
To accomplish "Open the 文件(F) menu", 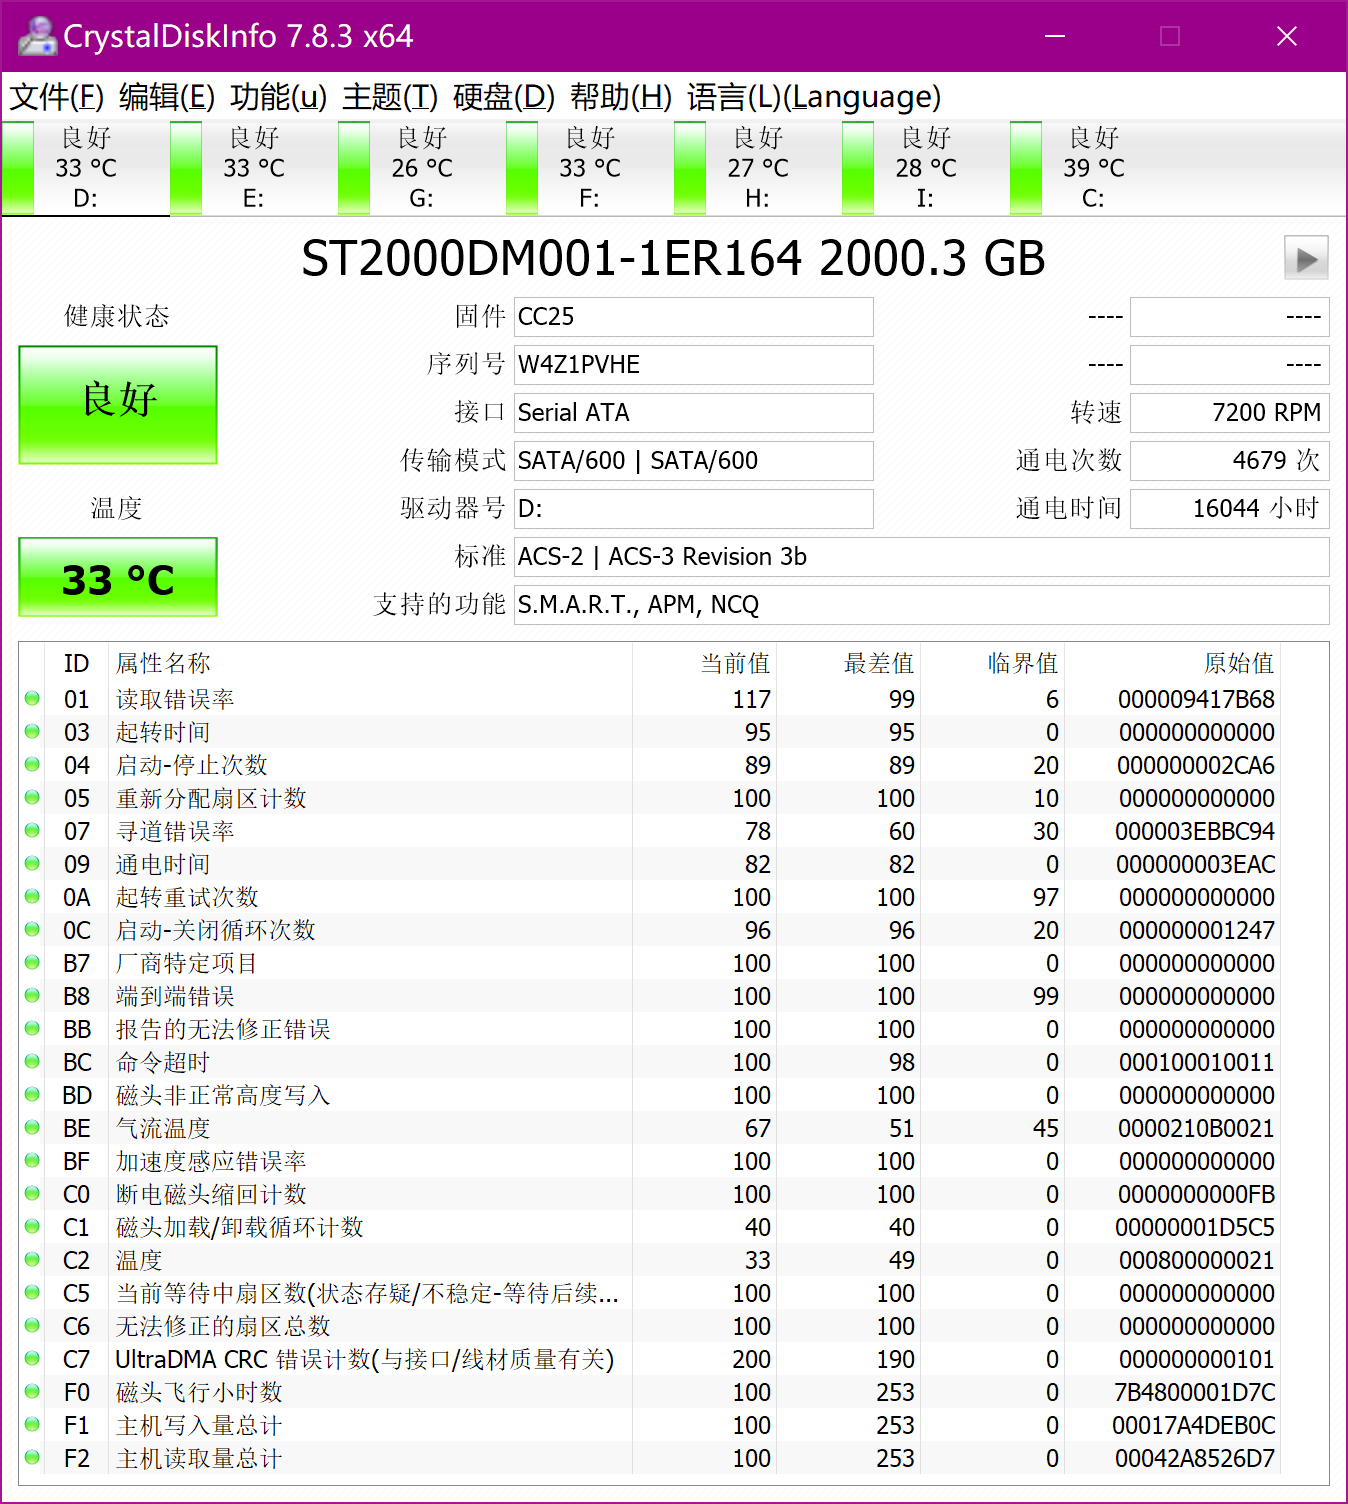I will (57, 97).
